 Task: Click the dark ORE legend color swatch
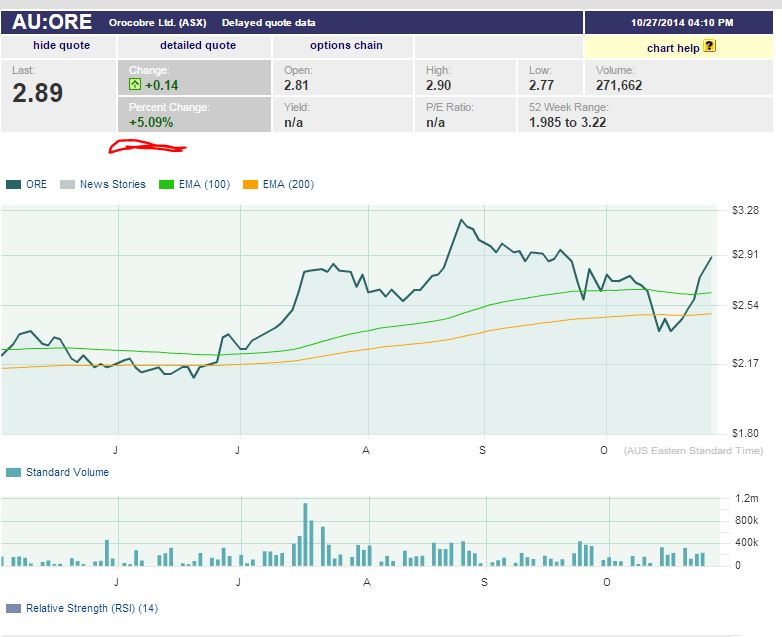[x=13, y=184]
